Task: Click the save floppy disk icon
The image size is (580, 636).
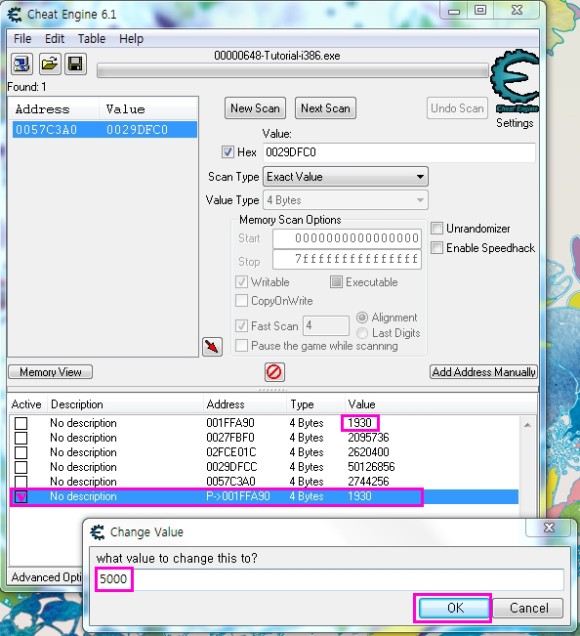Action: pyautogui.click(x=75, y=64)
